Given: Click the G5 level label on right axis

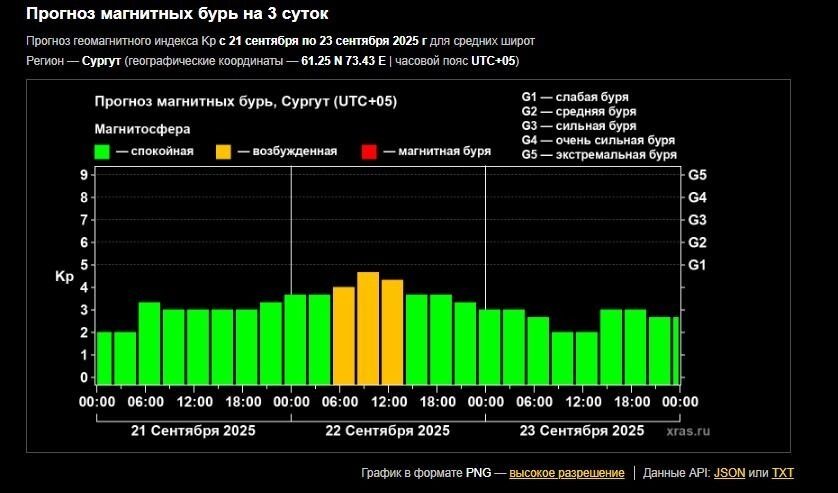Looking at the screenshot, I should [x=698, y=175].
